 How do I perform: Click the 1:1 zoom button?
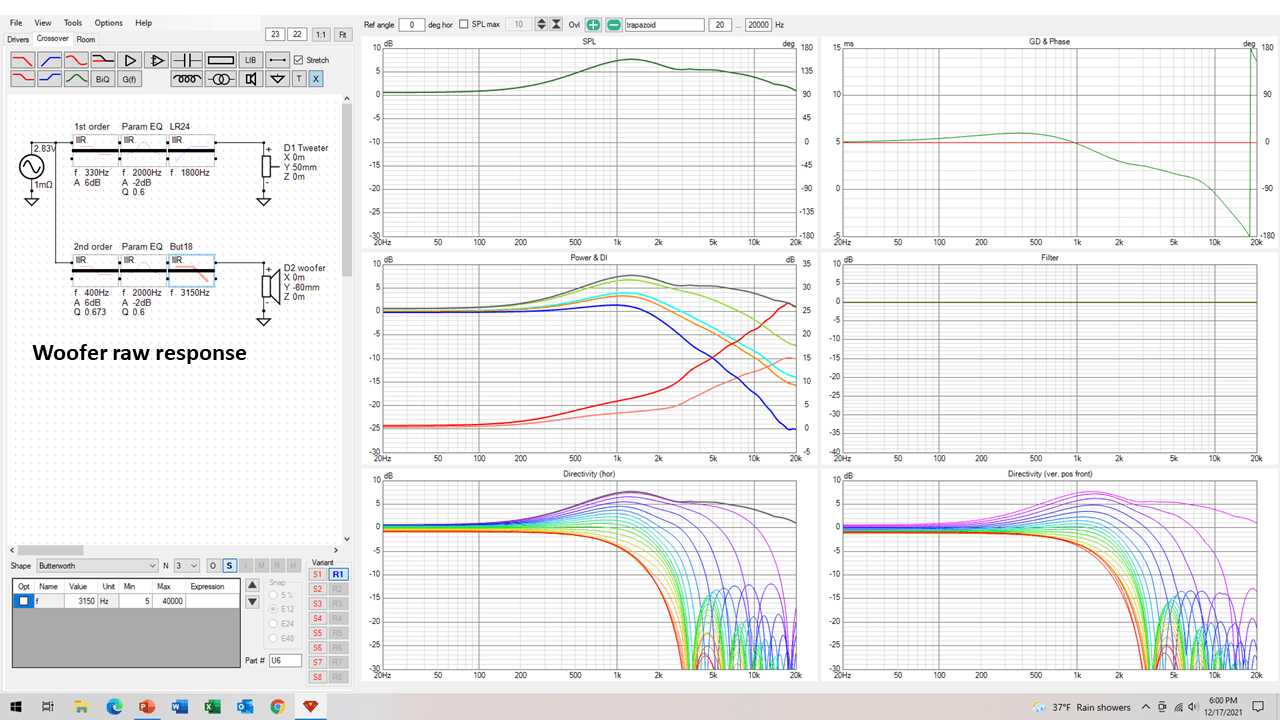pos(321,34)
